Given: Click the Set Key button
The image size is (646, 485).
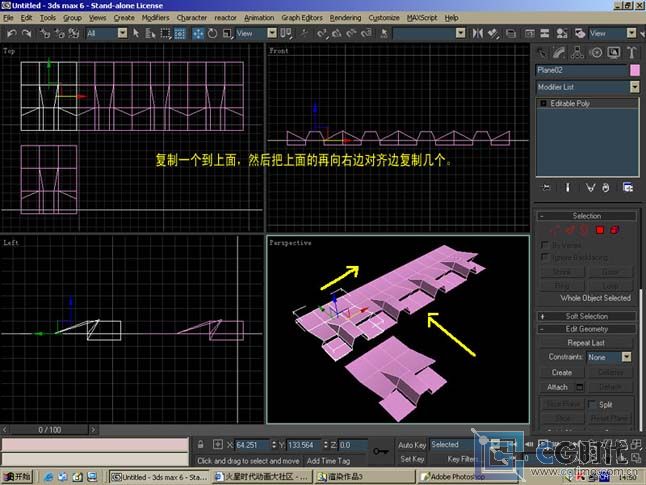Looking at the screenshot, I should pyautogui.click(x=412, y=459).
